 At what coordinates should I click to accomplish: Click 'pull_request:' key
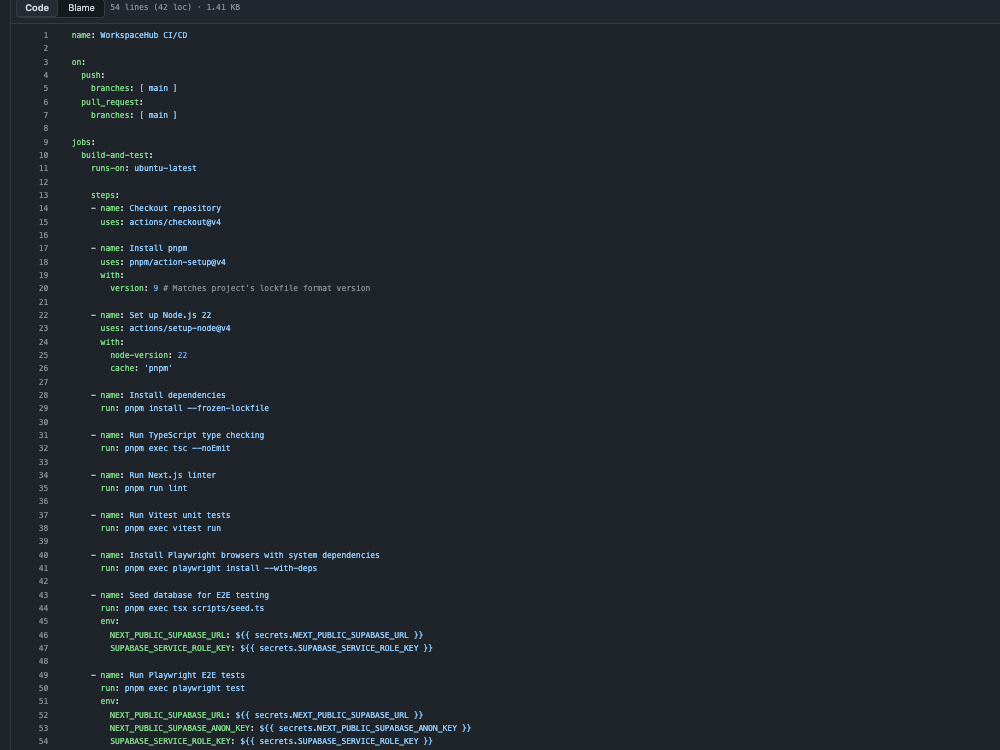[x=112, y=102]
